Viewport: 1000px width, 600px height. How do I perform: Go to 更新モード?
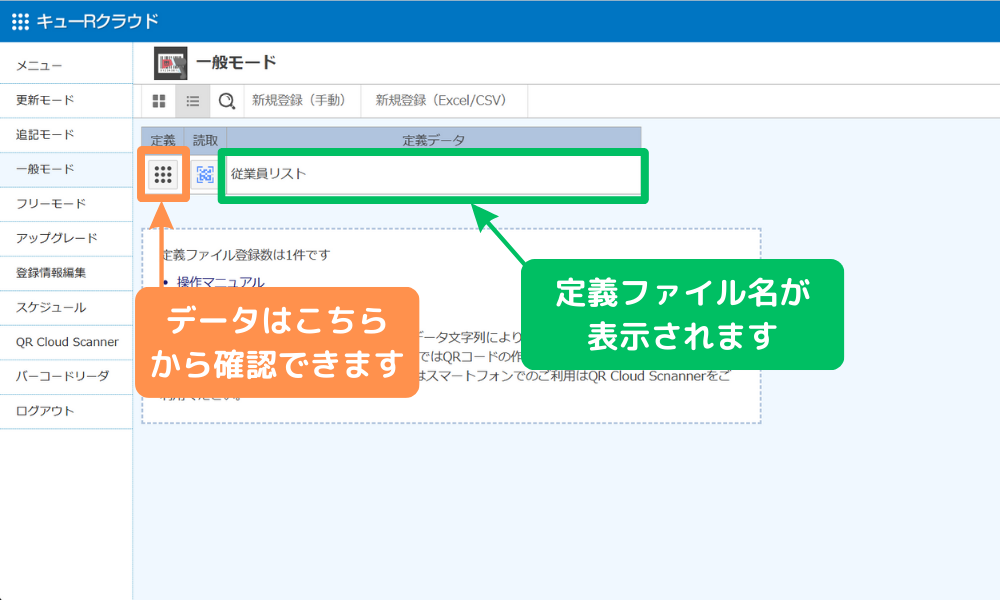66,100
